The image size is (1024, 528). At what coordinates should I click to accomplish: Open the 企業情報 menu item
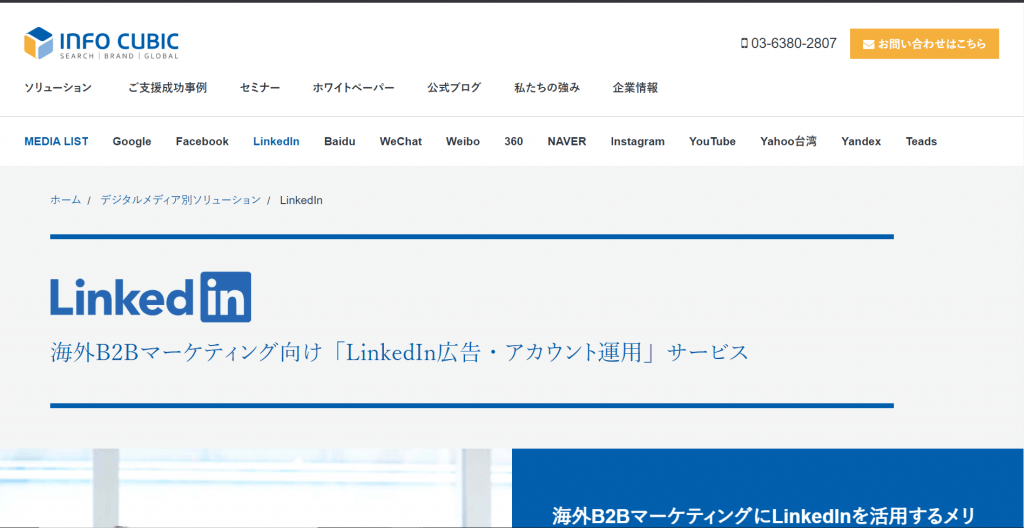tap(635, 88)
